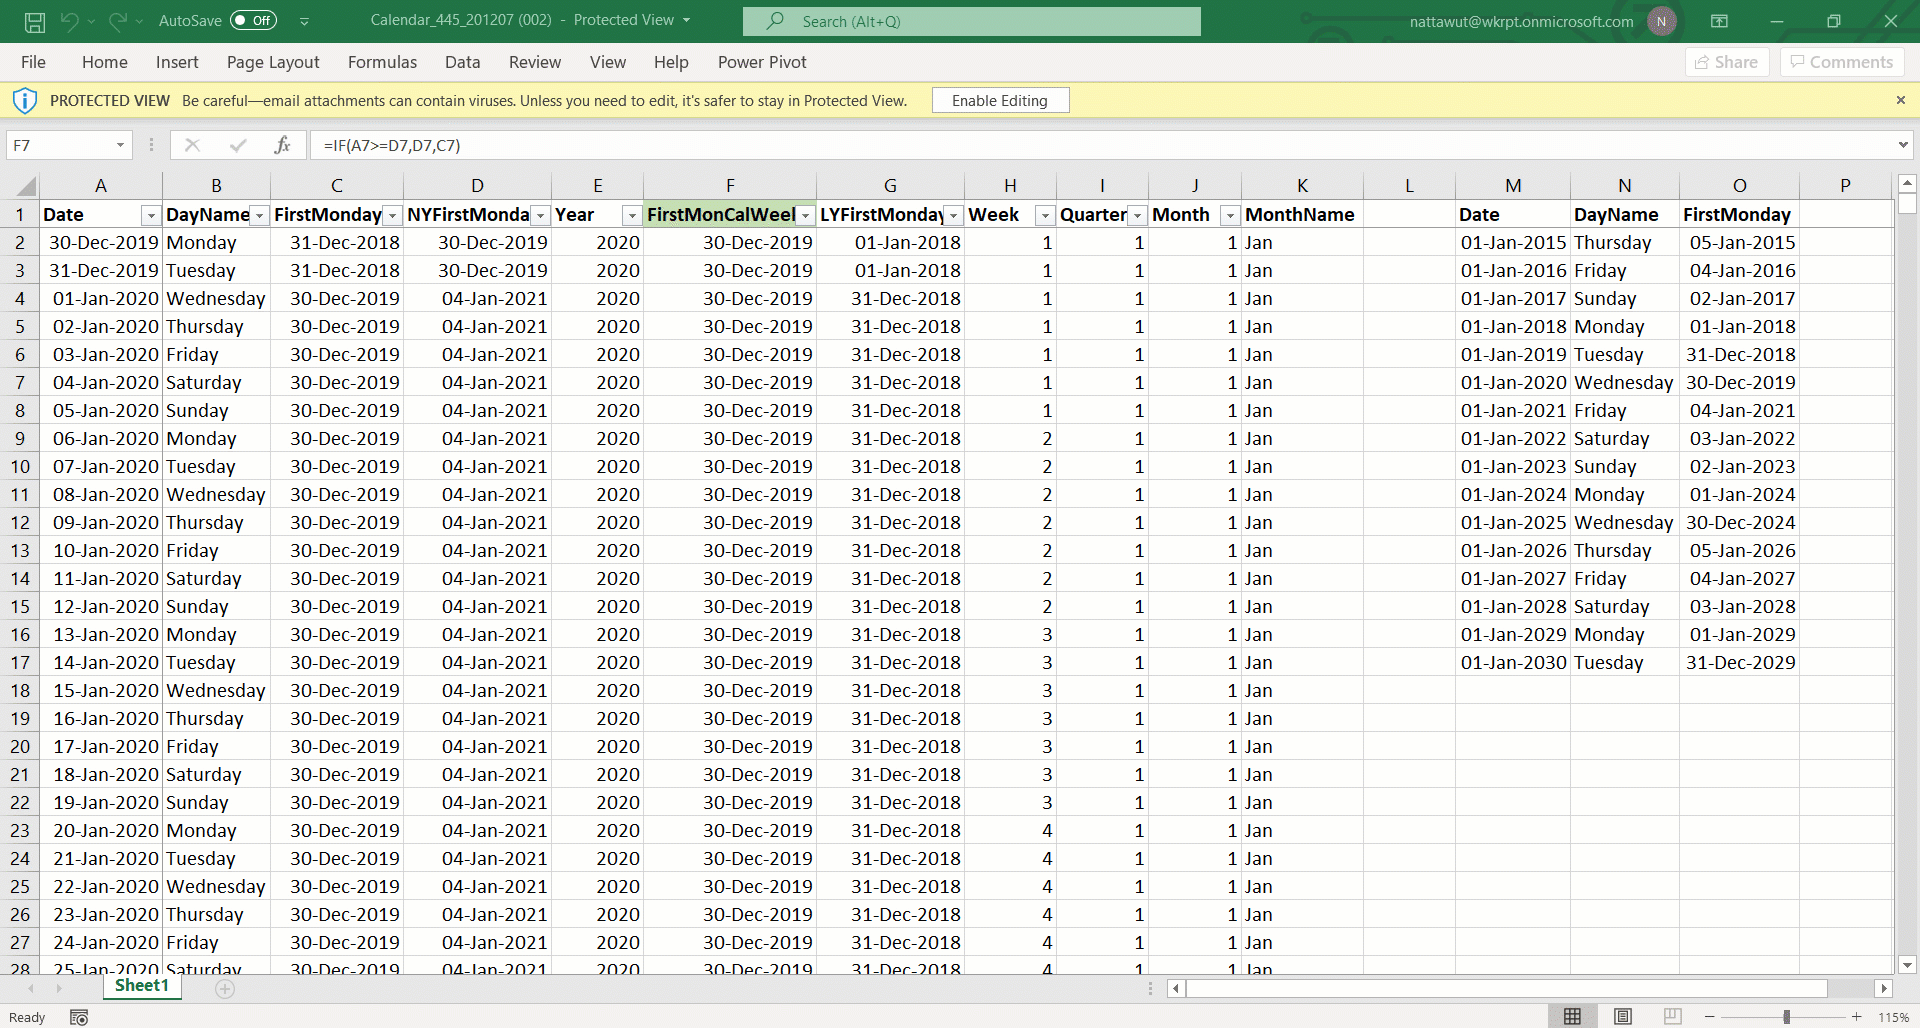Open the Week filter dropdown

[x=1044, y=216]
